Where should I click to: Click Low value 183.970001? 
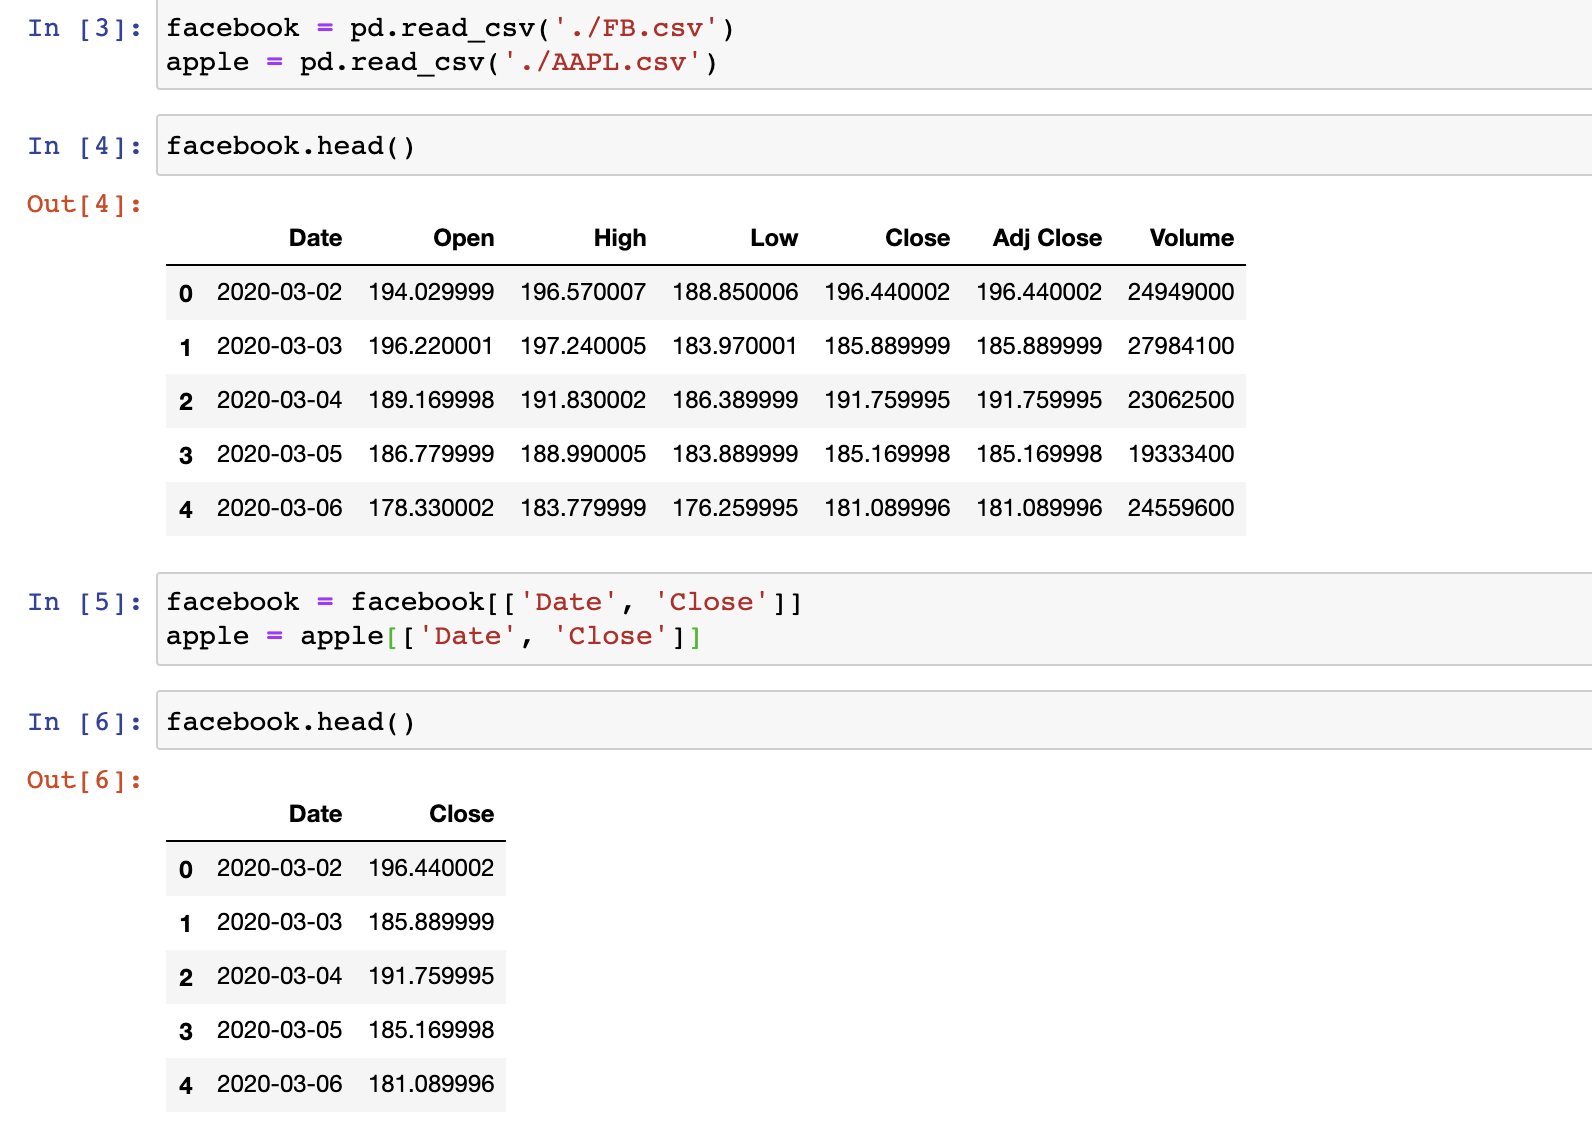[735, 346]
